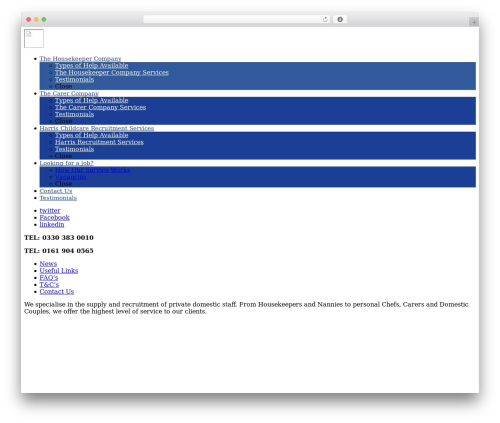The height and width of the screenshot is (423, 500).
Task: Open Testimonials under Harris Childcare Recruitment
Action: 74,149
